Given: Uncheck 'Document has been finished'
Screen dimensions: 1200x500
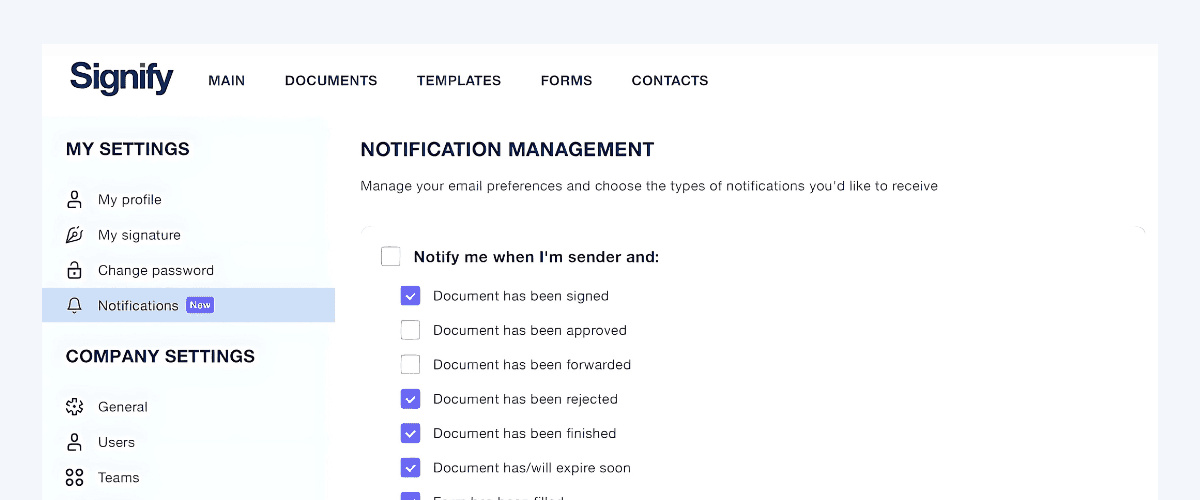Looking at the screenshot, I should point(410,433).
